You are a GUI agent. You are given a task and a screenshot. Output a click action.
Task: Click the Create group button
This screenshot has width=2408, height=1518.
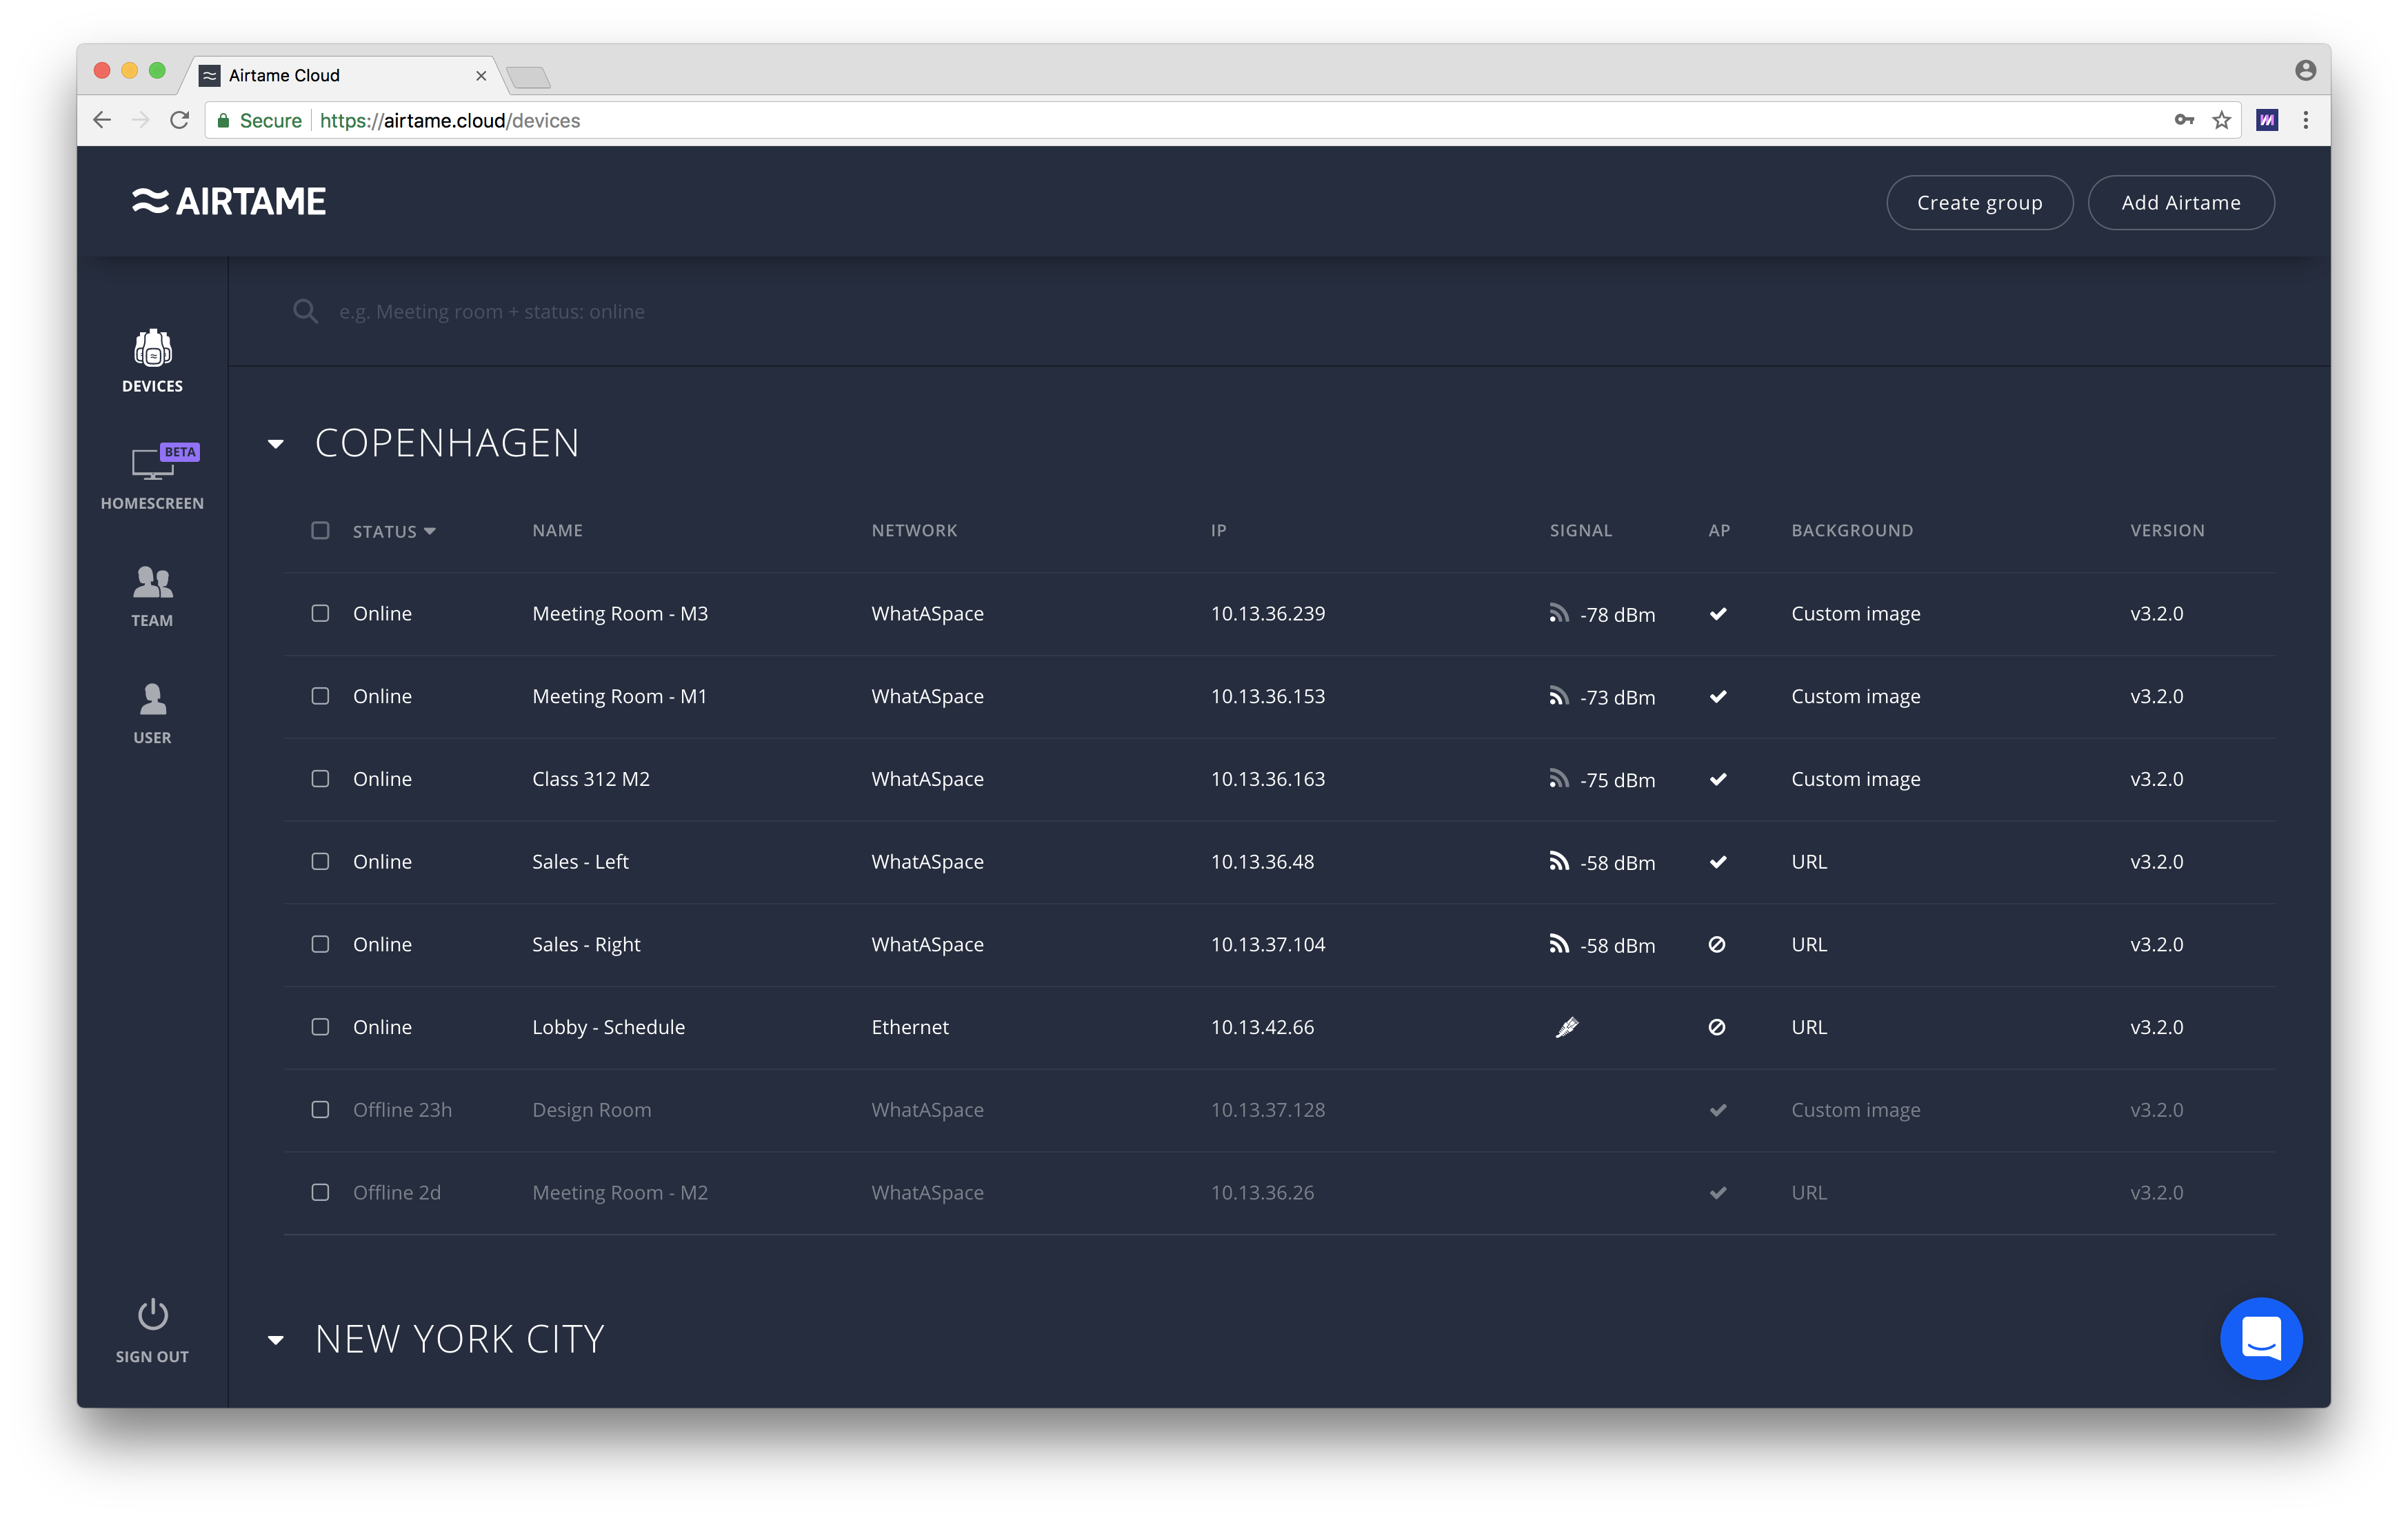pyautogui.click(x=1979, y=202)
